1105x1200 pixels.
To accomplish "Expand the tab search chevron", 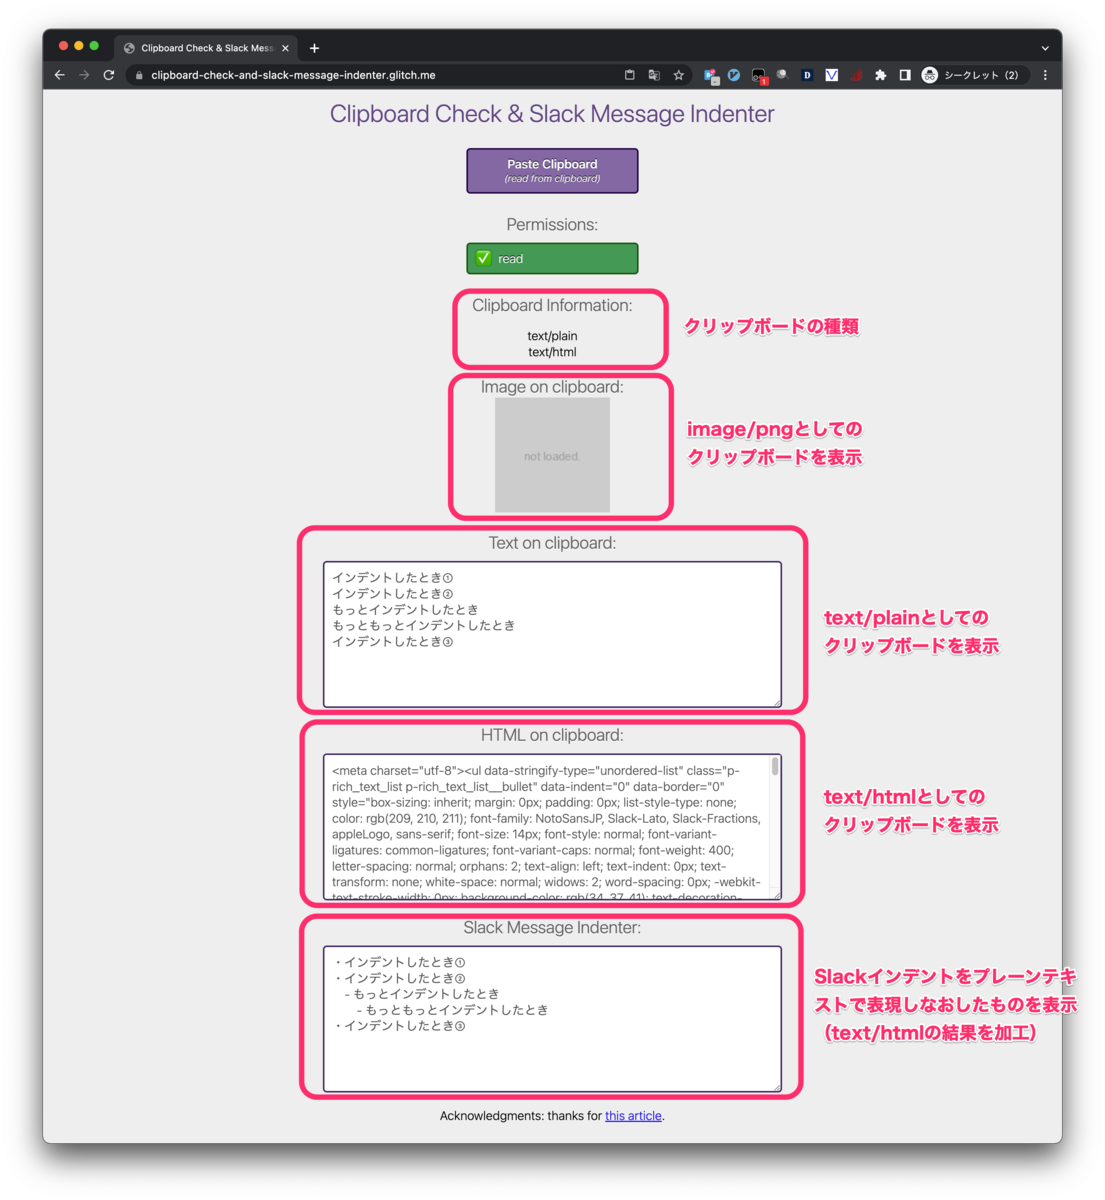I will tap(1045, 48).
